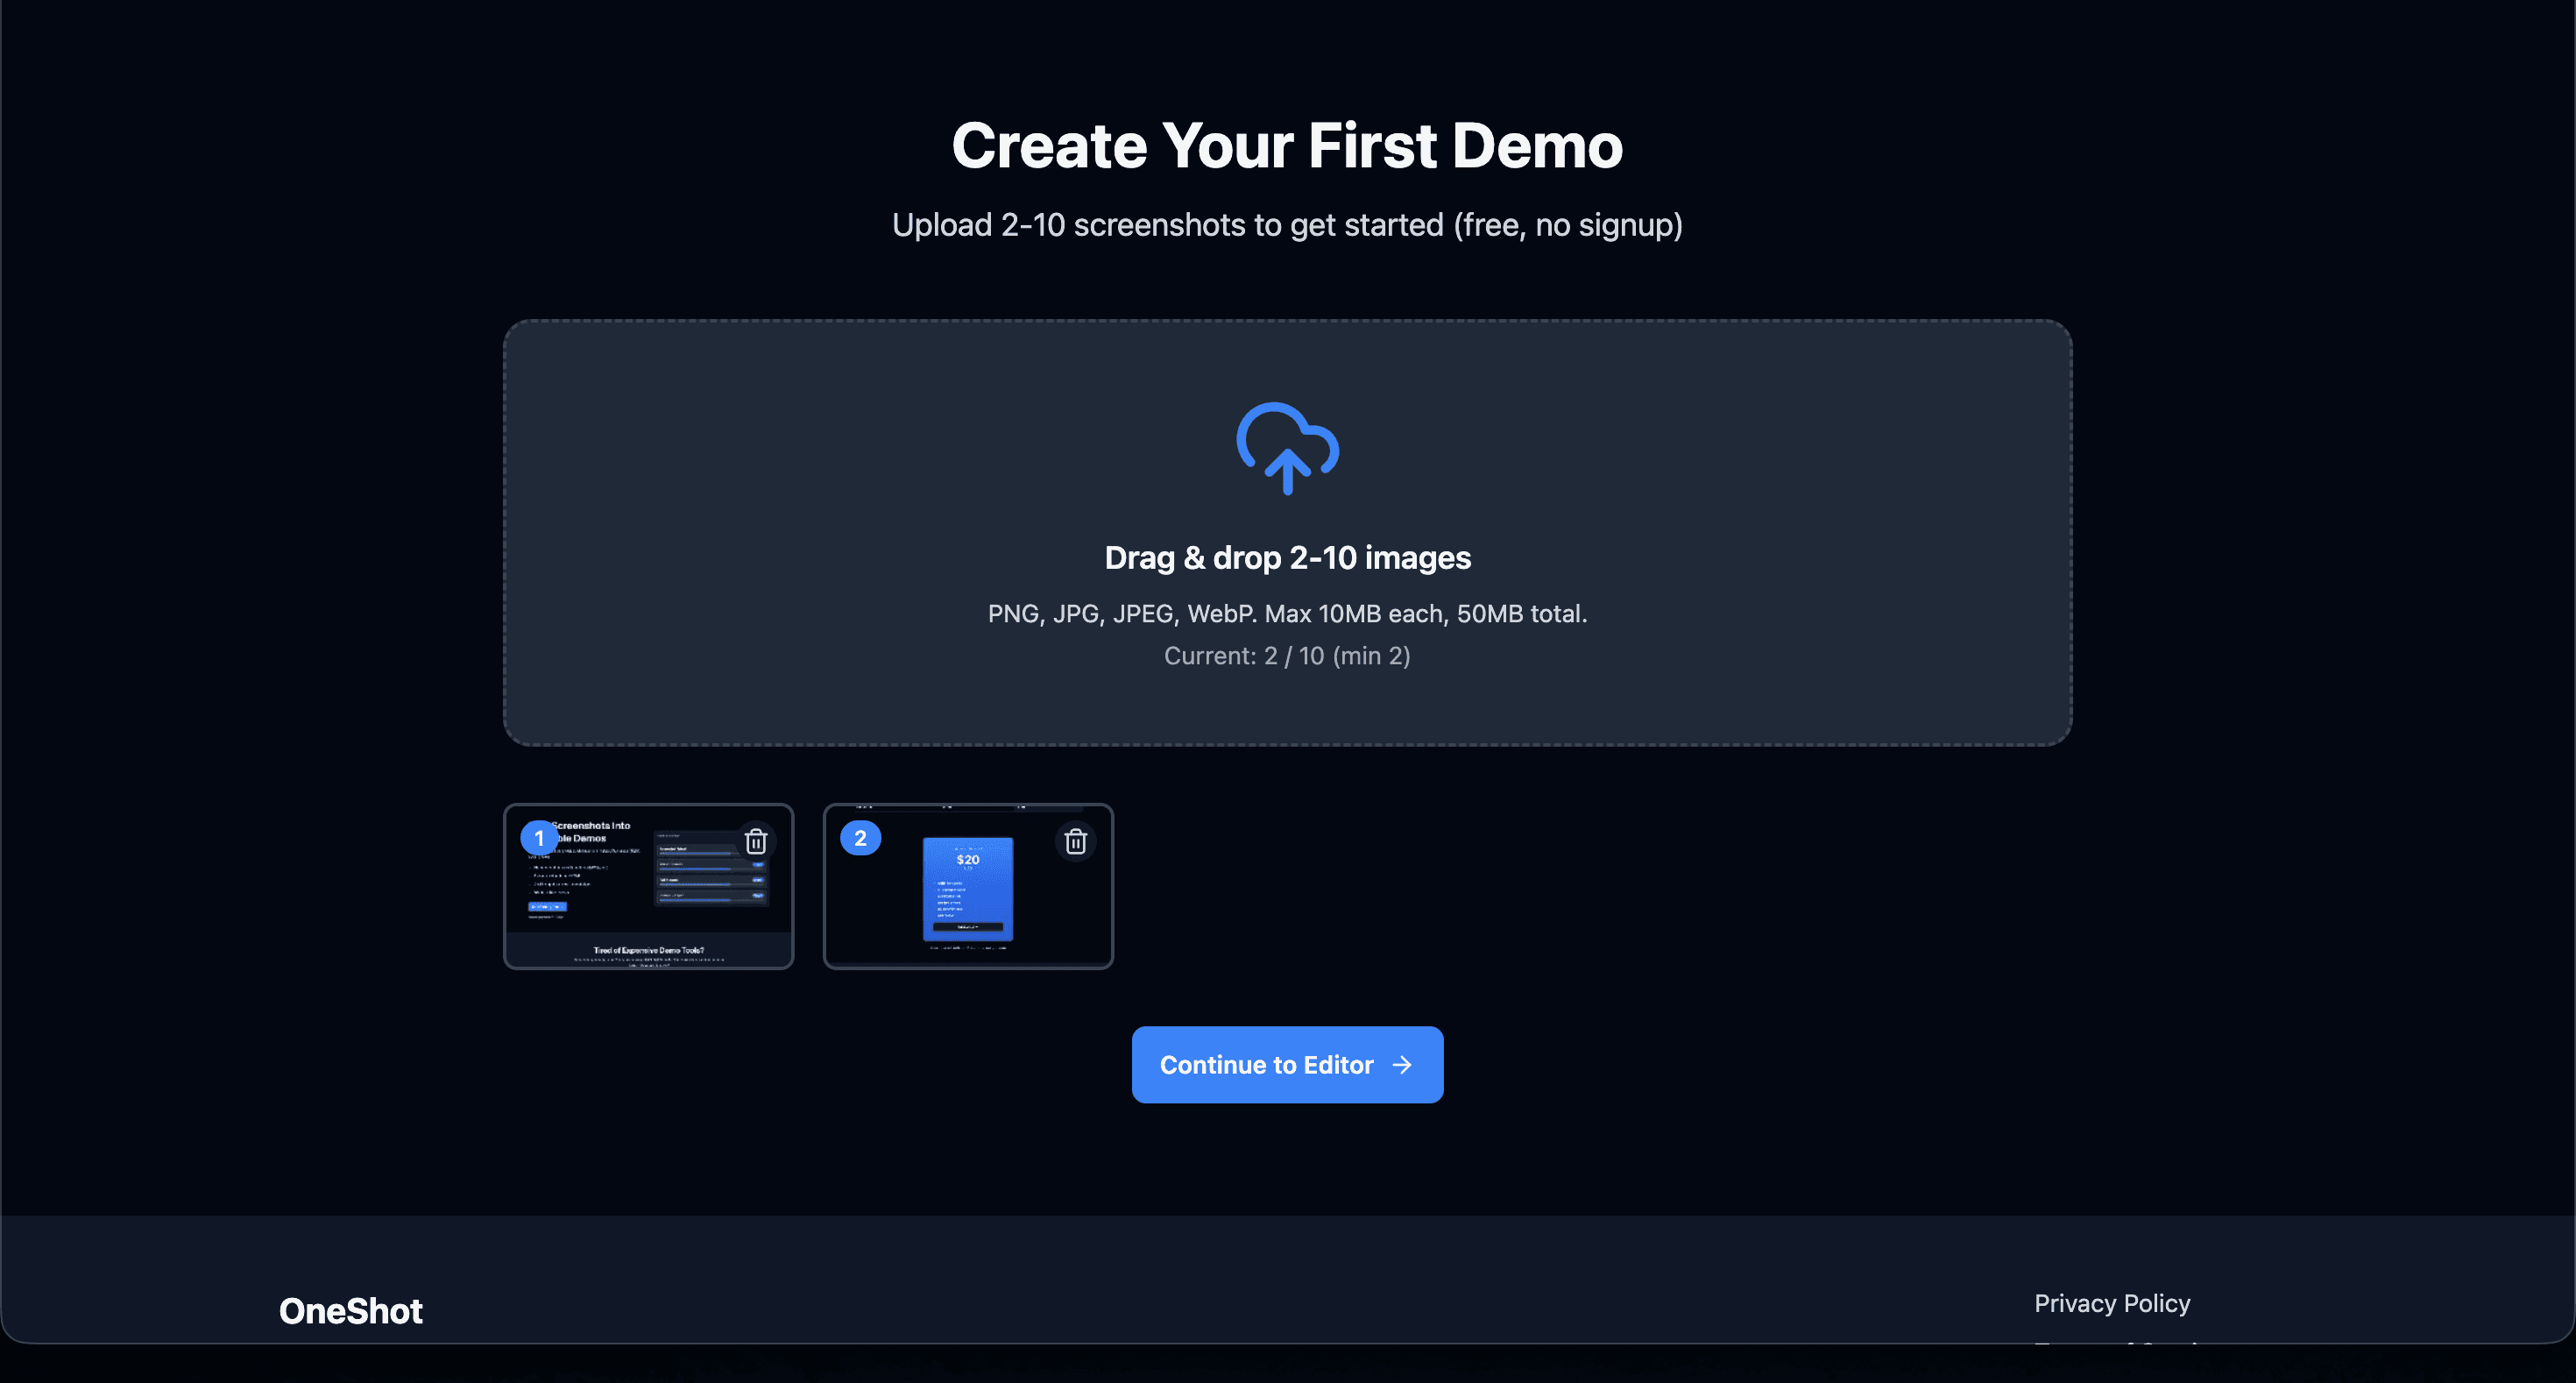This screenshot has width=2576, height=1383.
Task: Click the partially visible link below Privacy Policy
Action: 2111,1342
